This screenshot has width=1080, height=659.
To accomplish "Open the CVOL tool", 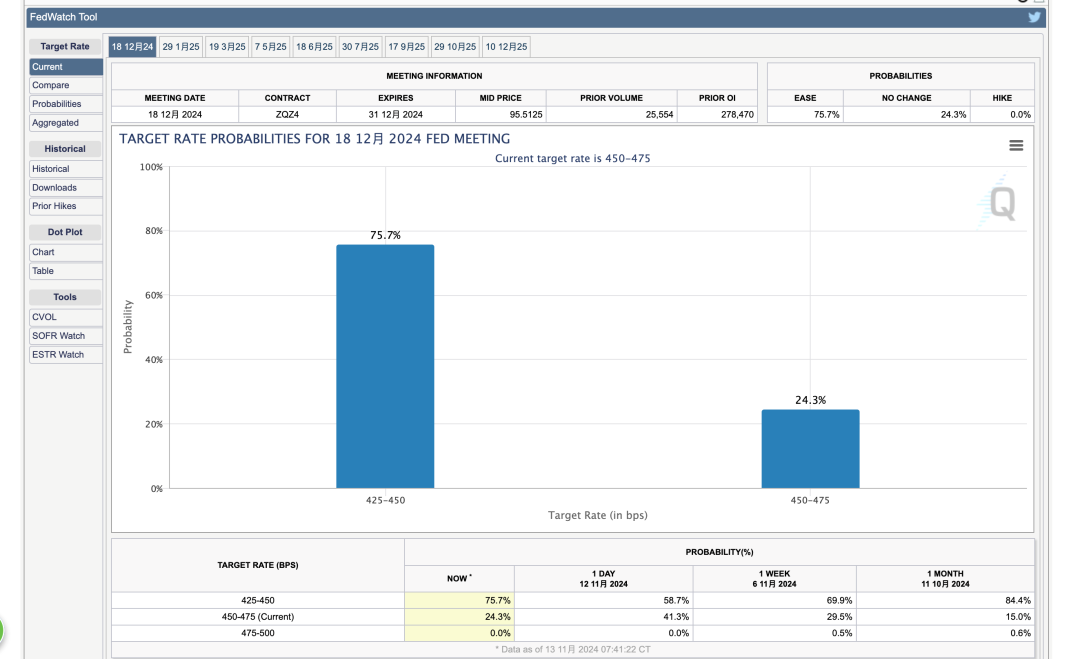I will coord(66,317).
